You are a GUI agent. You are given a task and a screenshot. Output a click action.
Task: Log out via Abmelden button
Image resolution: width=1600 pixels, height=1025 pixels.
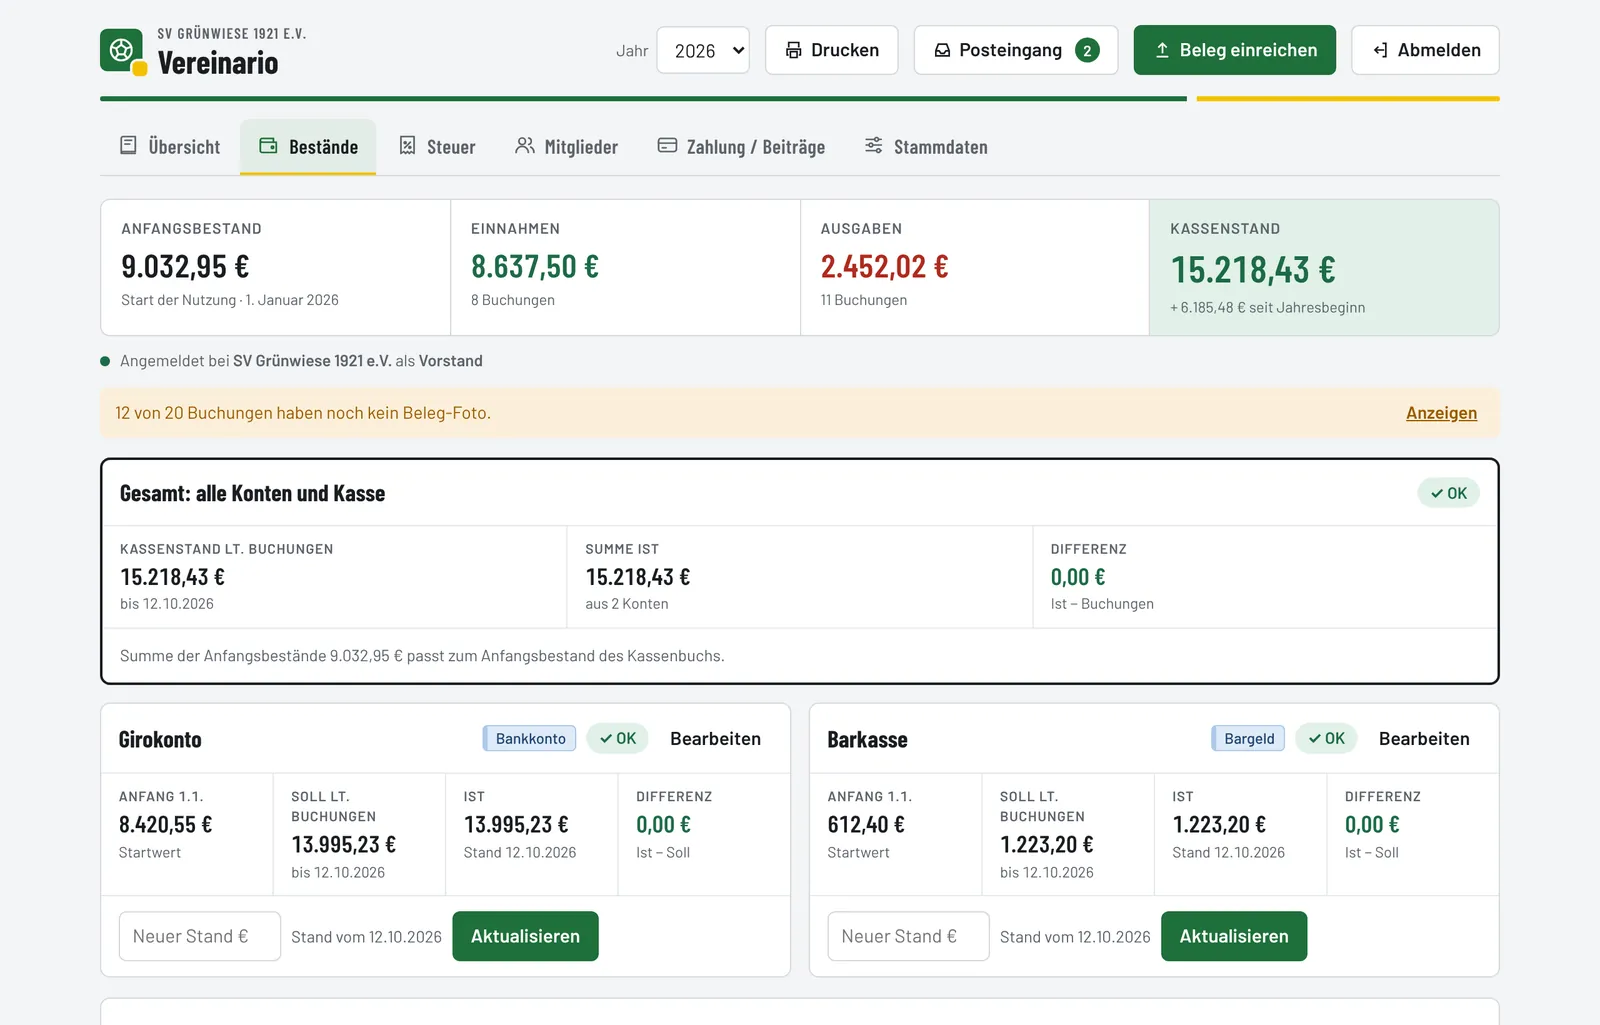[1425, 50]
